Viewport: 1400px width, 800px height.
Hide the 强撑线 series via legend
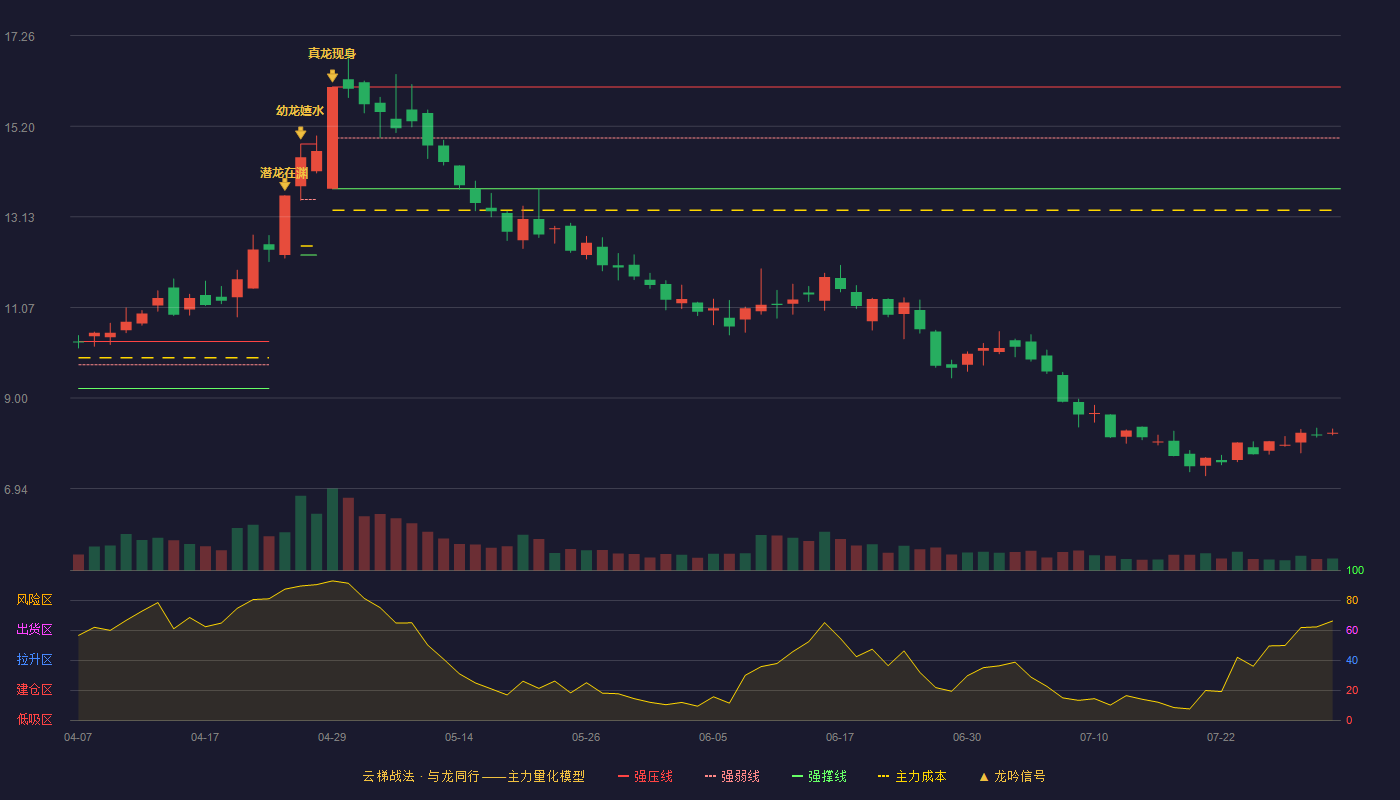(x=819, y=776)
